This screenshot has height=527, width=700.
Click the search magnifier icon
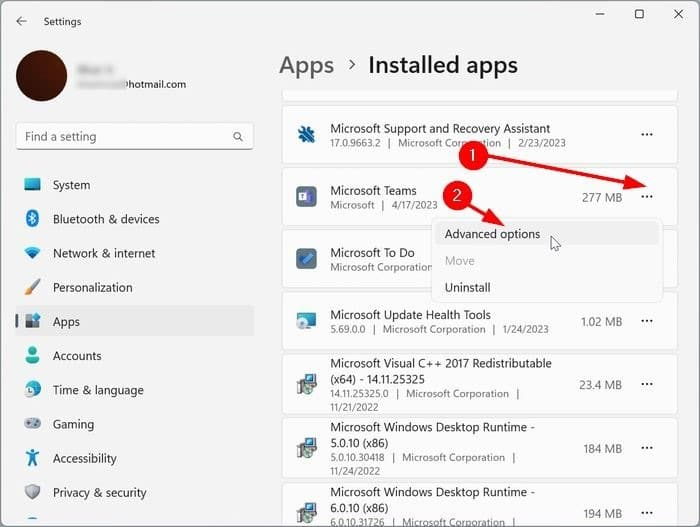238,137
